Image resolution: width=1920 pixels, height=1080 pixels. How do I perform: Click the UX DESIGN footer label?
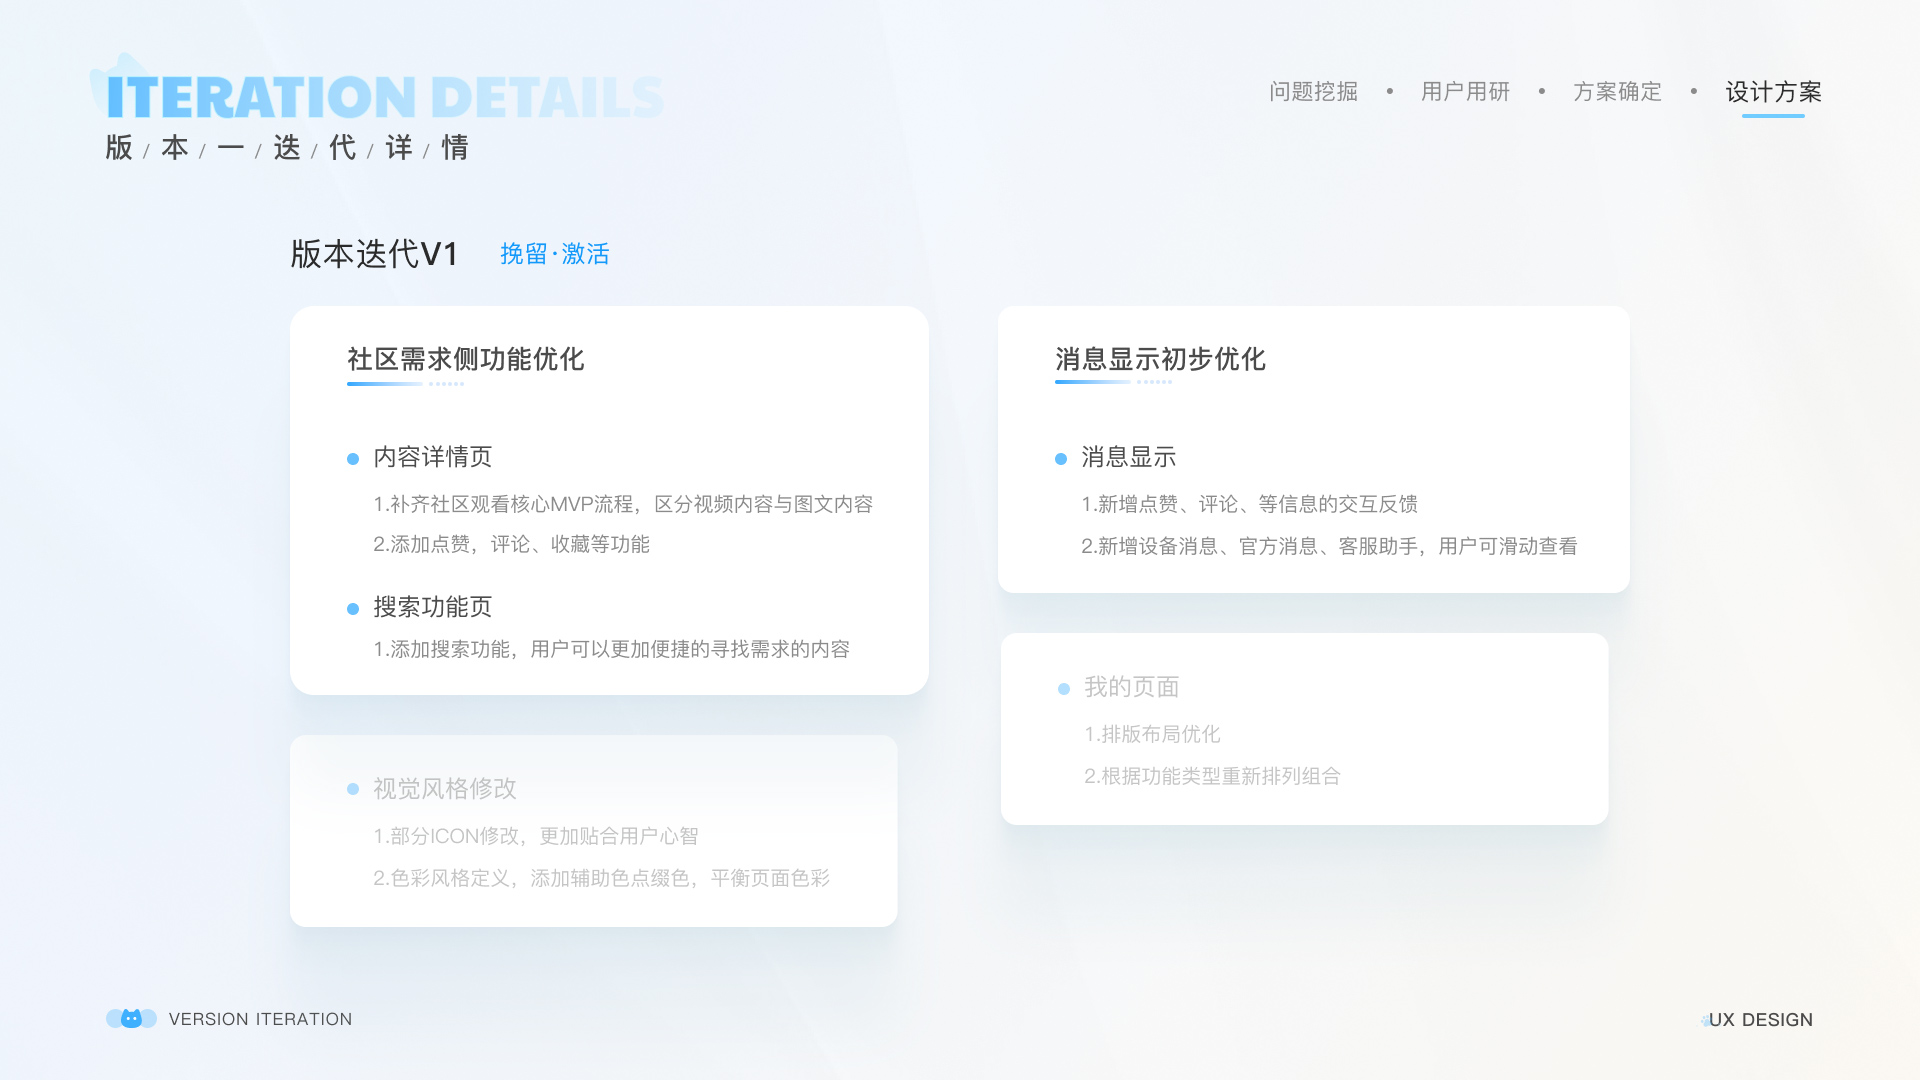1760,1020
